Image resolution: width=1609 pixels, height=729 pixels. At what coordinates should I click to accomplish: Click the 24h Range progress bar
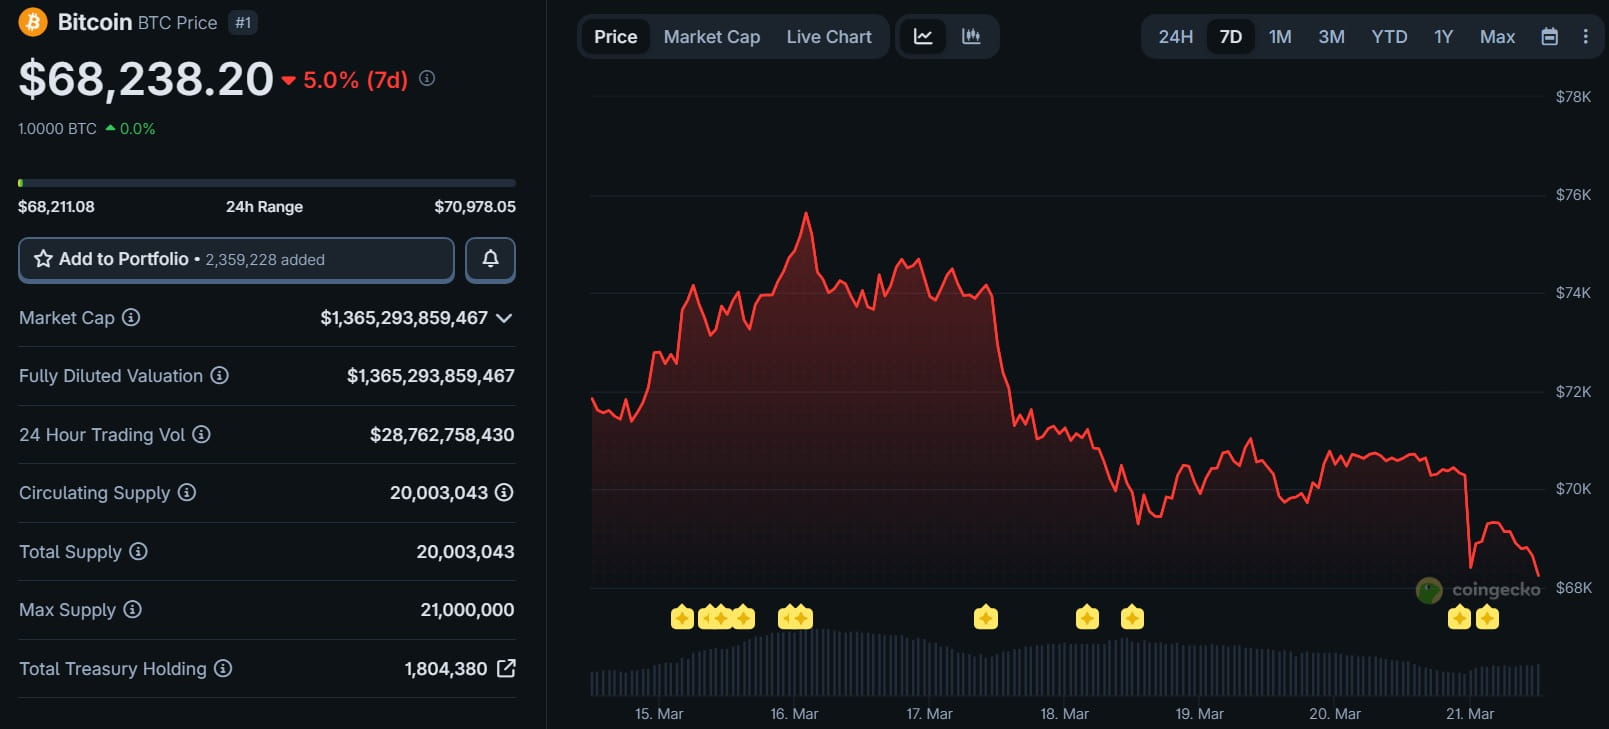(267, 183)
